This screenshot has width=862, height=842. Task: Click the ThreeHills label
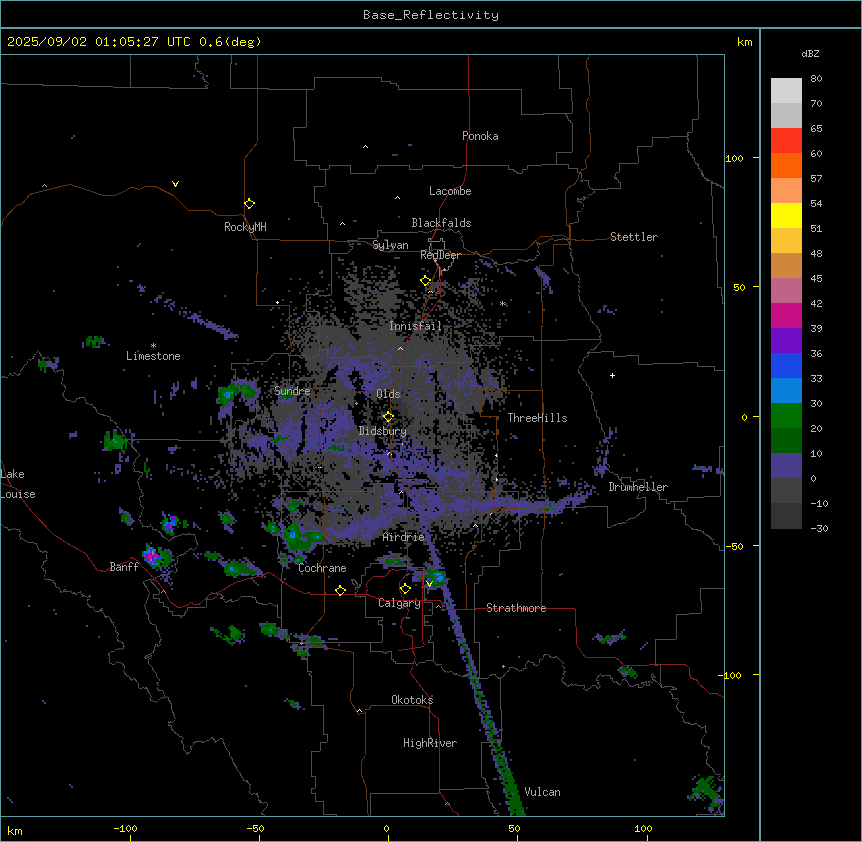coord(537,418)
